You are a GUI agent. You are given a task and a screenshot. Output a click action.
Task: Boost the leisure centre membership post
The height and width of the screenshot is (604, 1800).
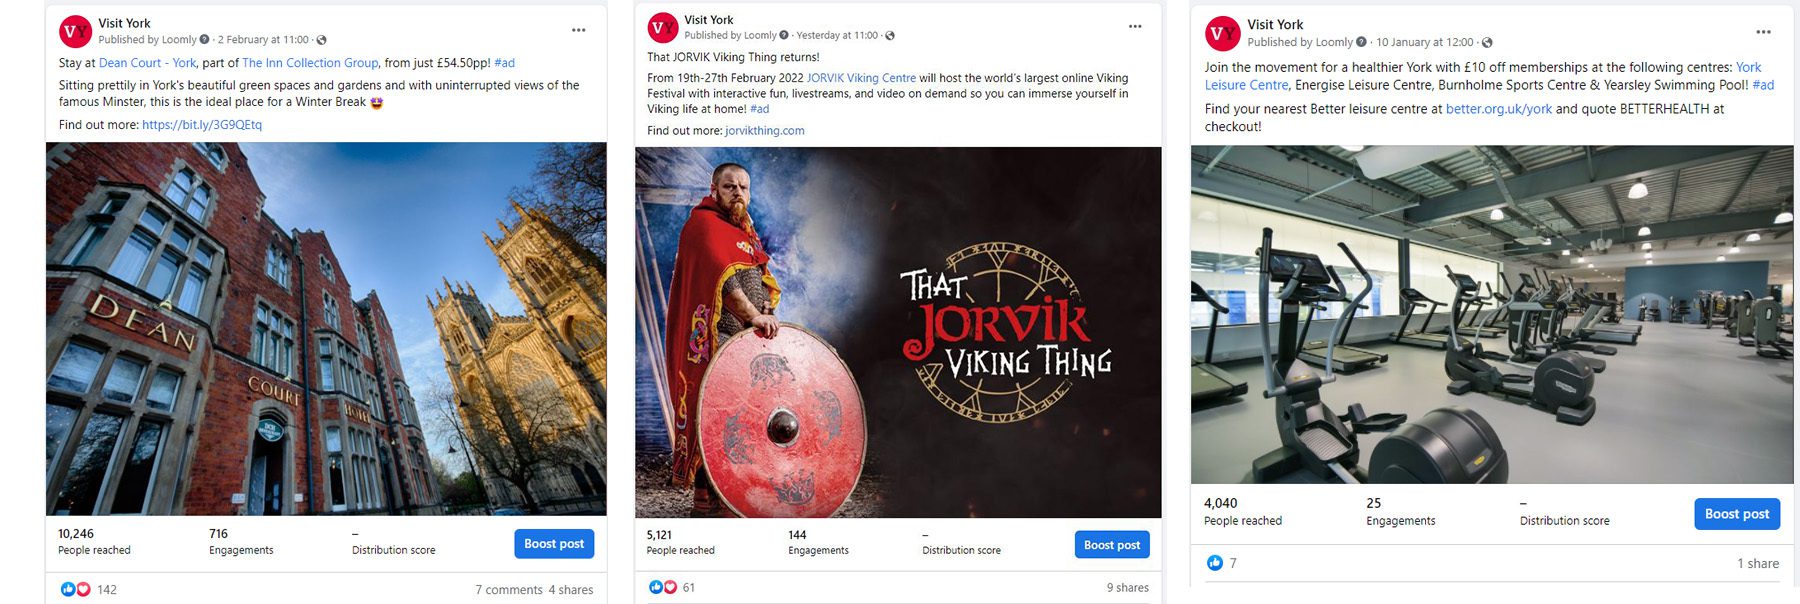pyautogui.click(x=1737, y=514)
